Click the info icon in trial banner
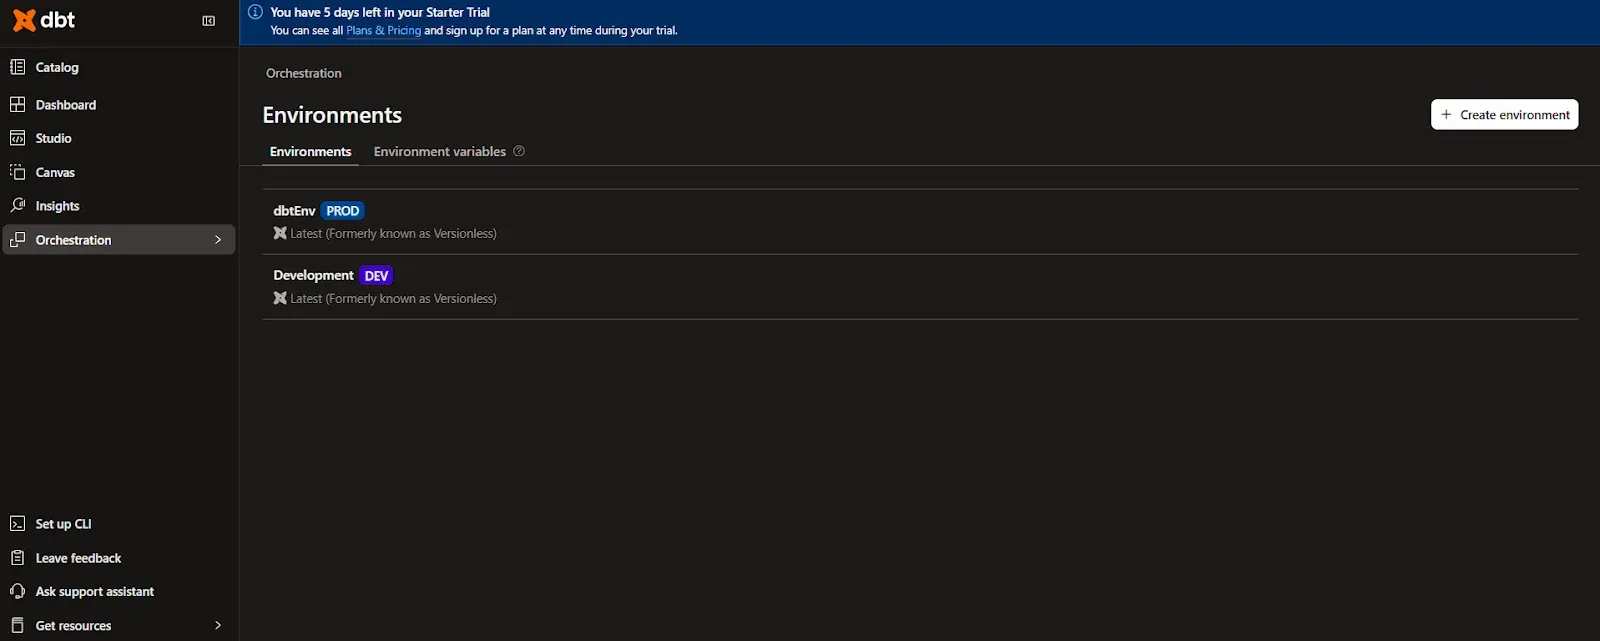 (255, 12)
